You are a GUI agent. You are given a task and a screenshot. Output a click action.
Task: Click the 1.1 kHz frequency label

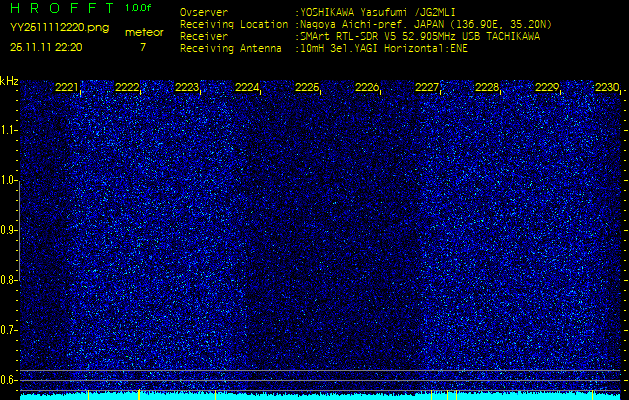coord(7,130)
